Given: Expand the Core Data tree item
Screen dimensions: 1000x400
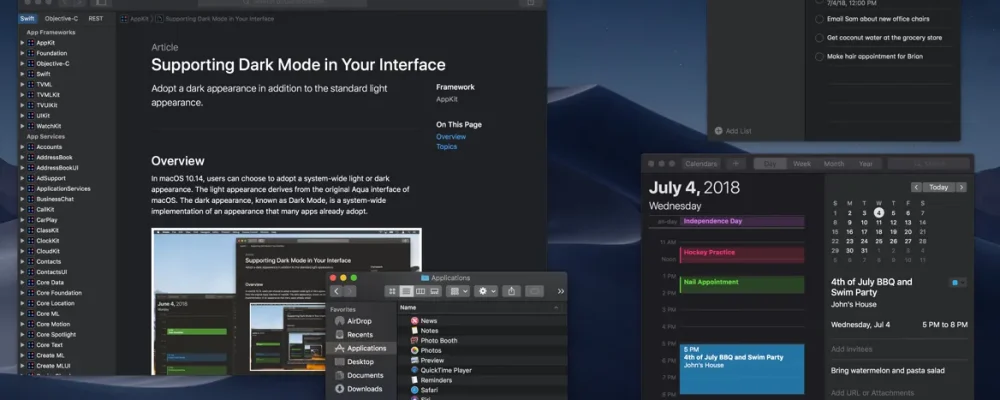Looking at the screenshot, I should 22,283.
